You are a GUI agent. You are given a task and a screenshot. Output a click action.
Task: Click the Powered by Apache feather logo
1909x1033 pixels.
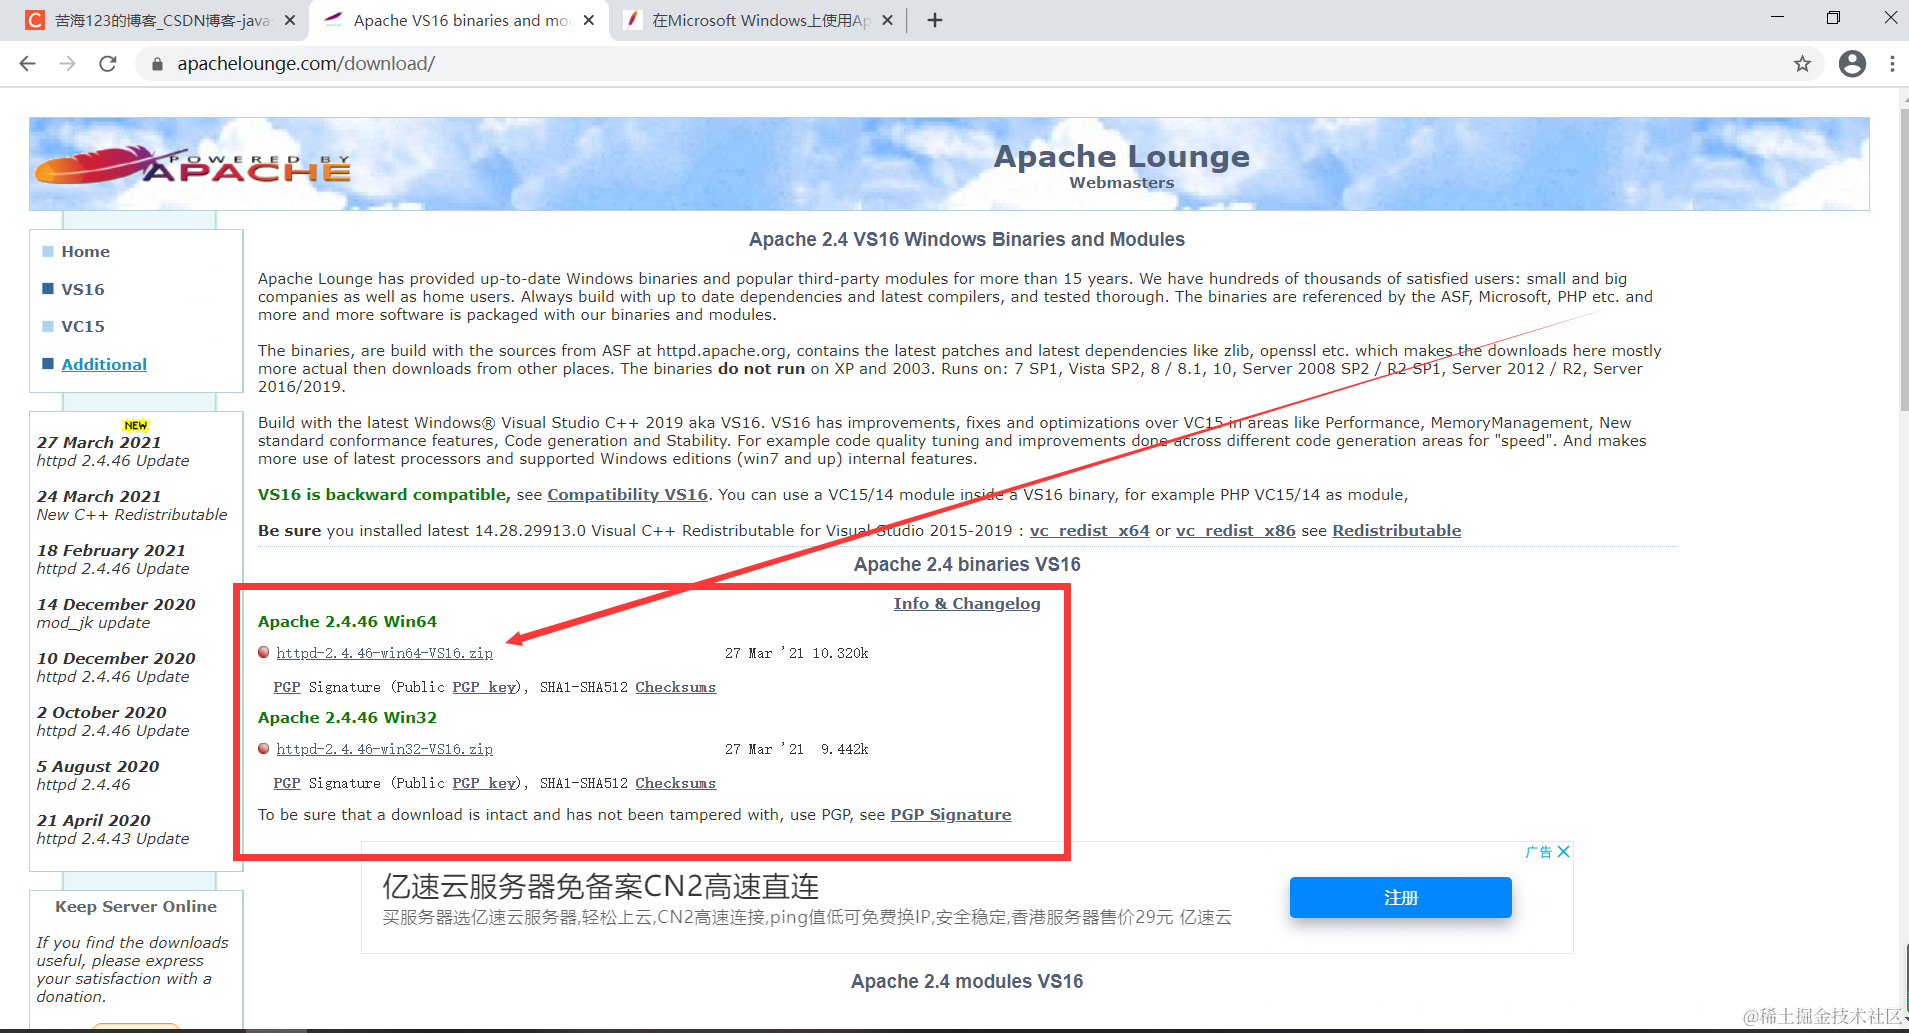[x=193, y=164]
